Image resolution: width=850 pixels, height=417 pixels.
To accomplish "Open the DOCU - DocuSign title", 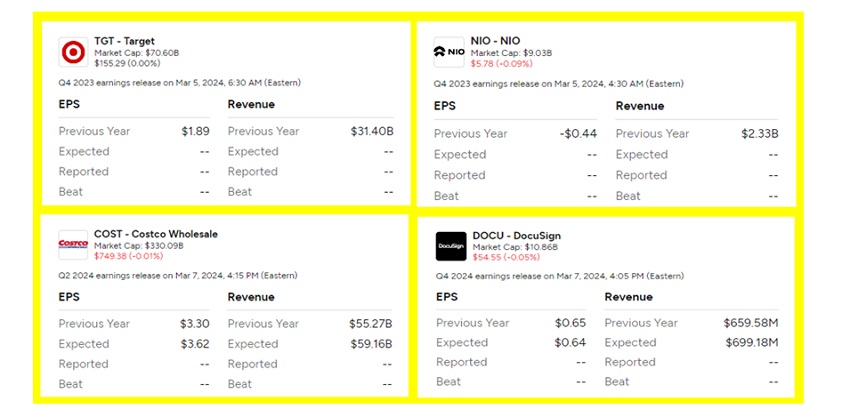I will point(517,236).
